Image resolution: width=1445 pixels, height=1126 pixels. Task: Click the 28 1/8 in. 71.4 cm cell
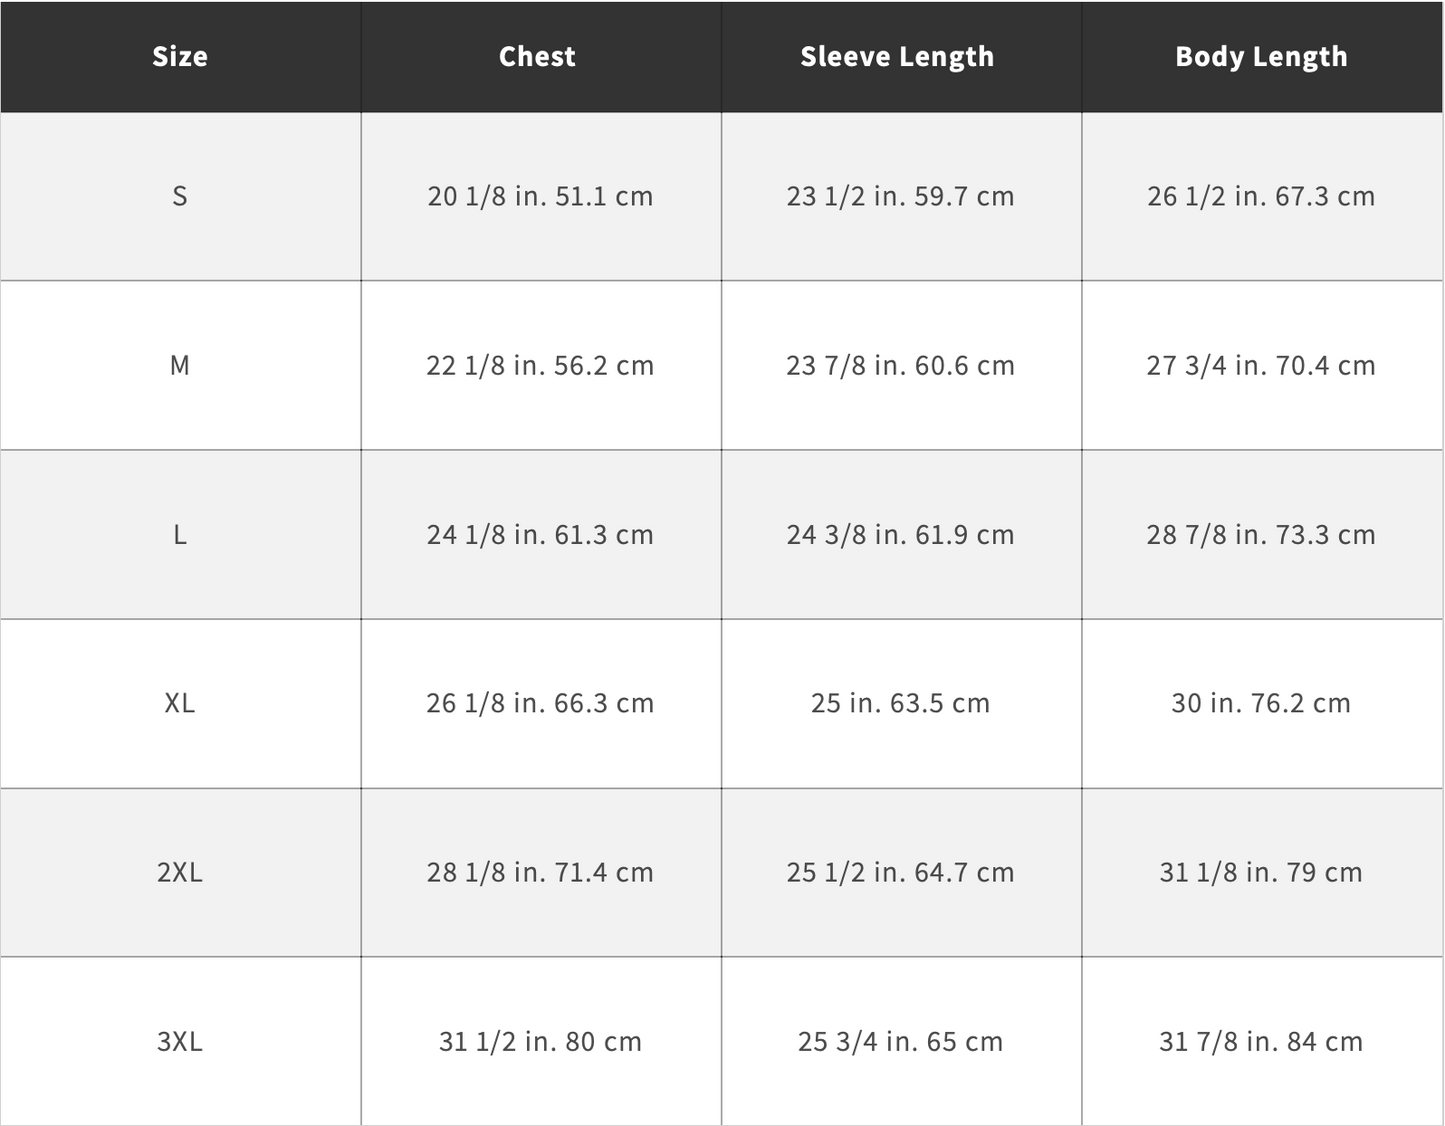click(x=540, y=872)
